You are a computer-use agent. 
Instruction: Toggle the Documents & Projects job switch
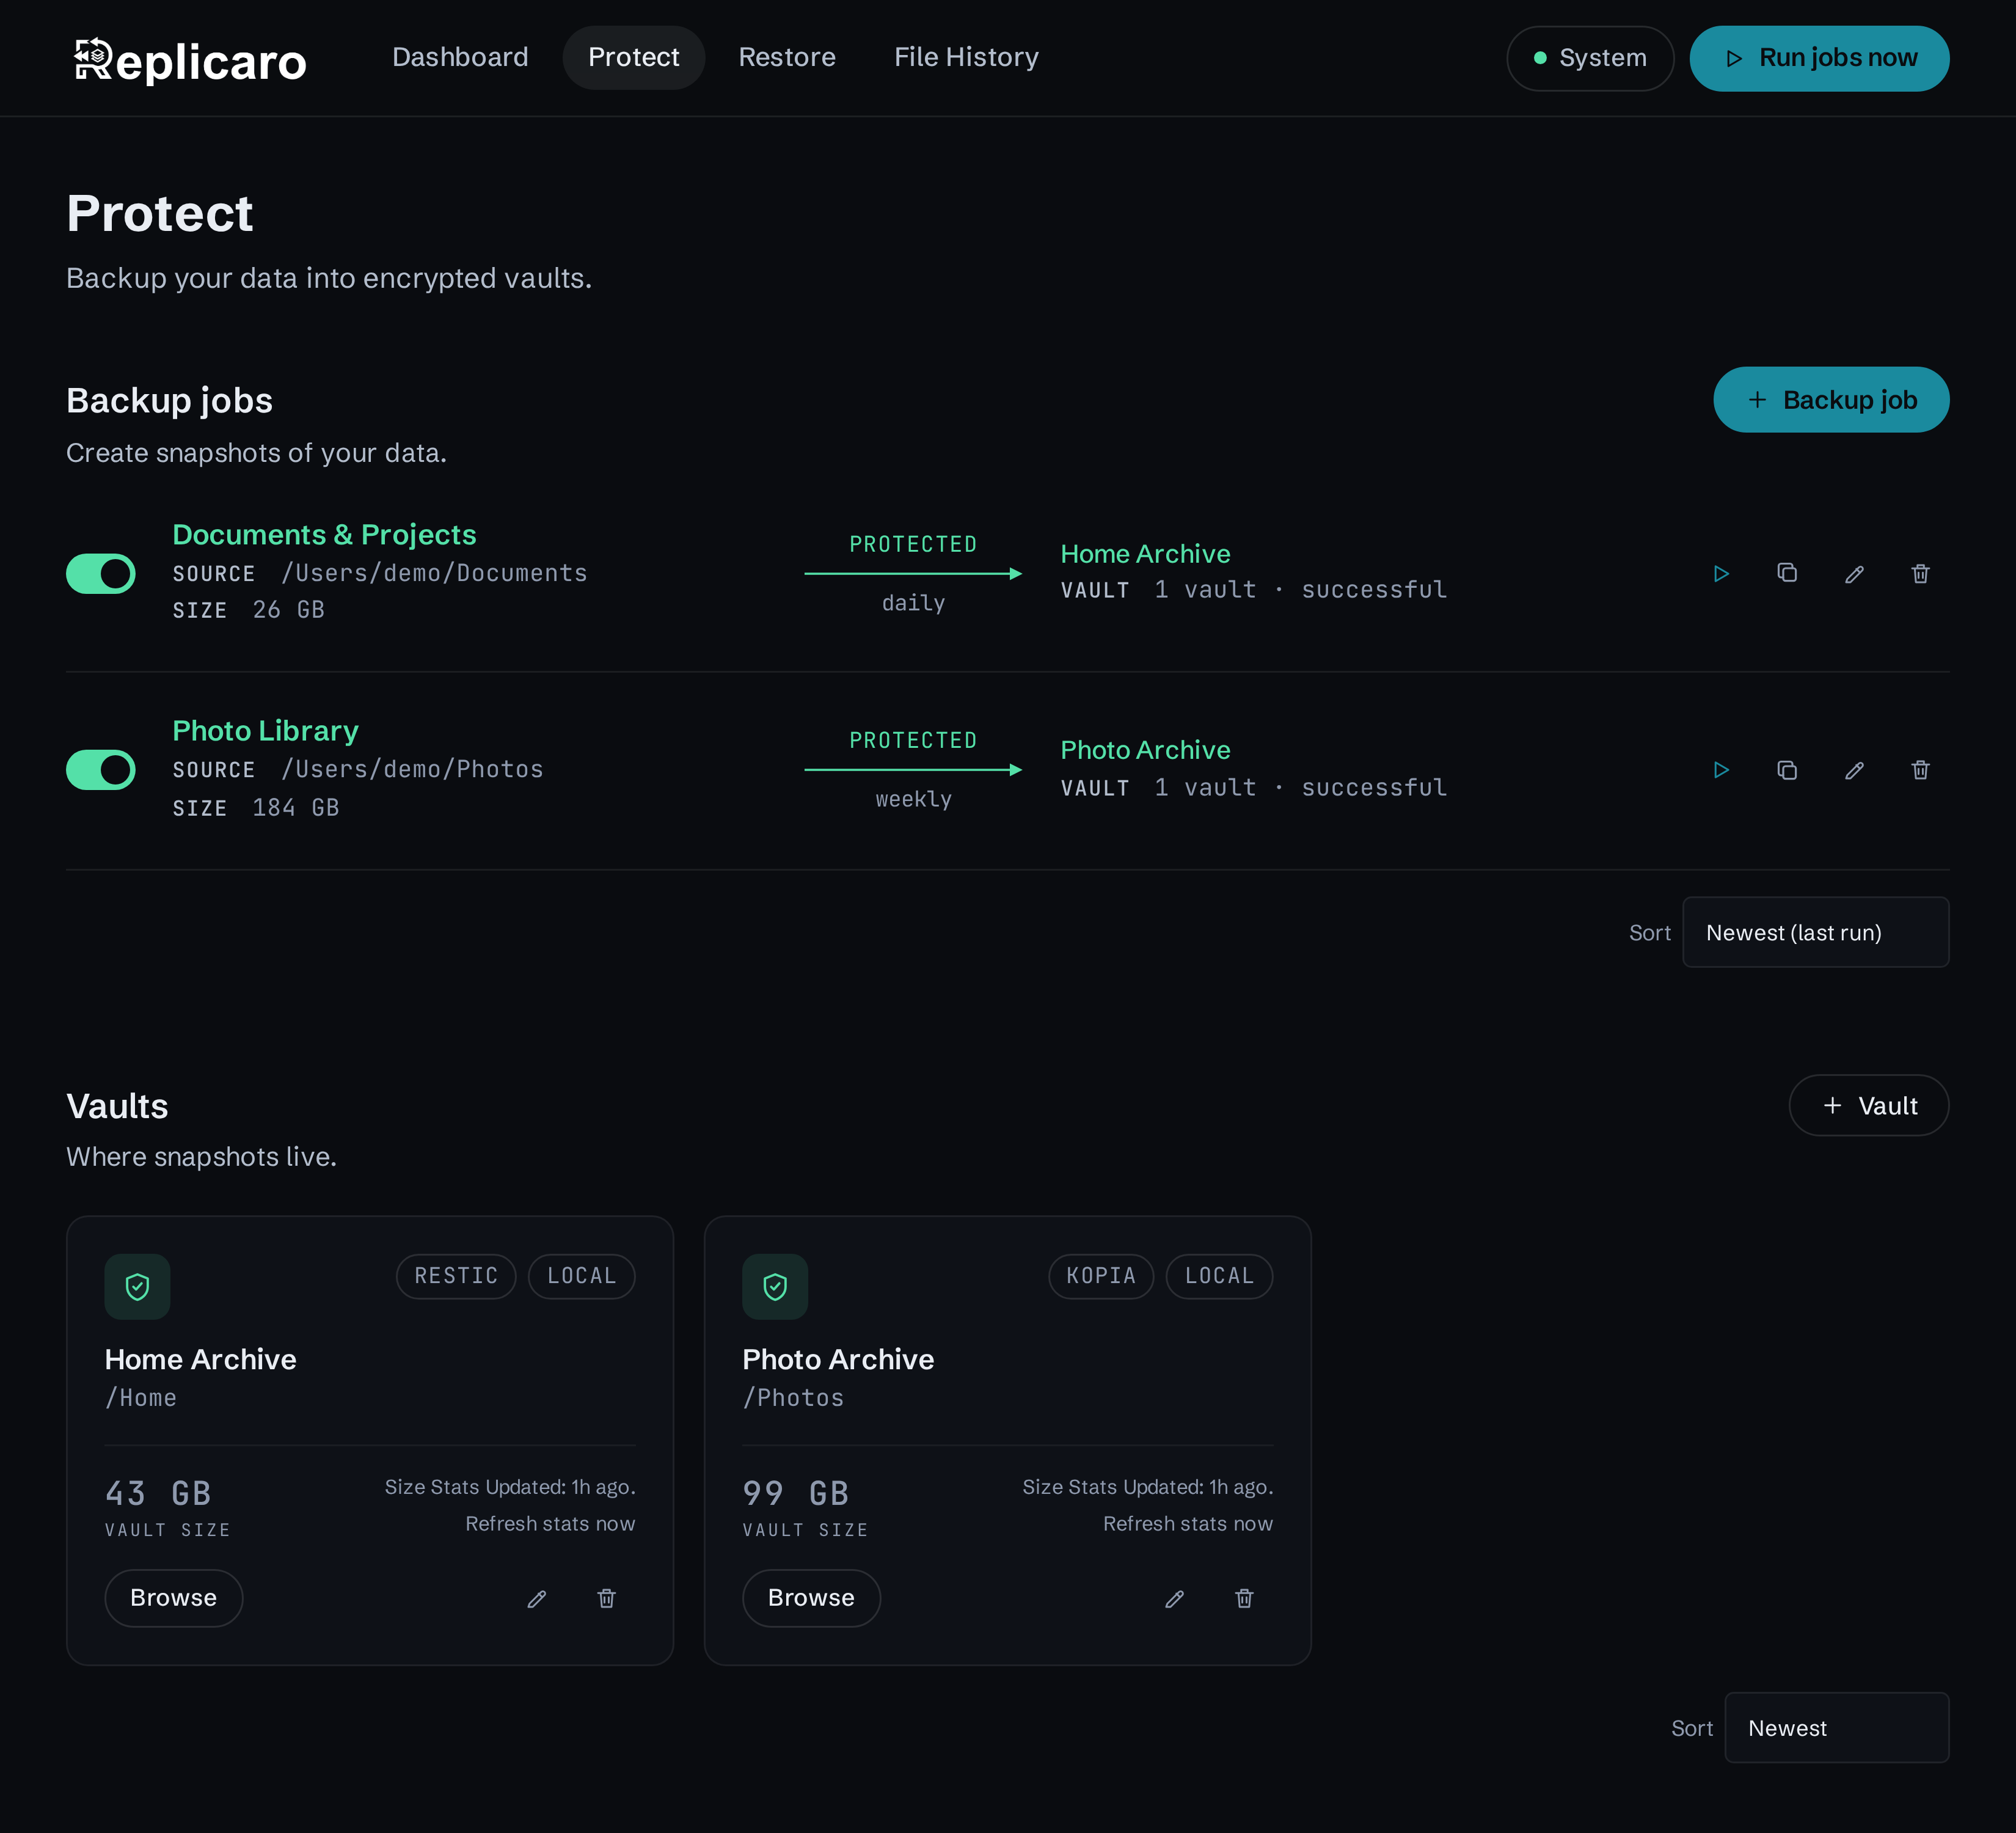tap(101, 574)
